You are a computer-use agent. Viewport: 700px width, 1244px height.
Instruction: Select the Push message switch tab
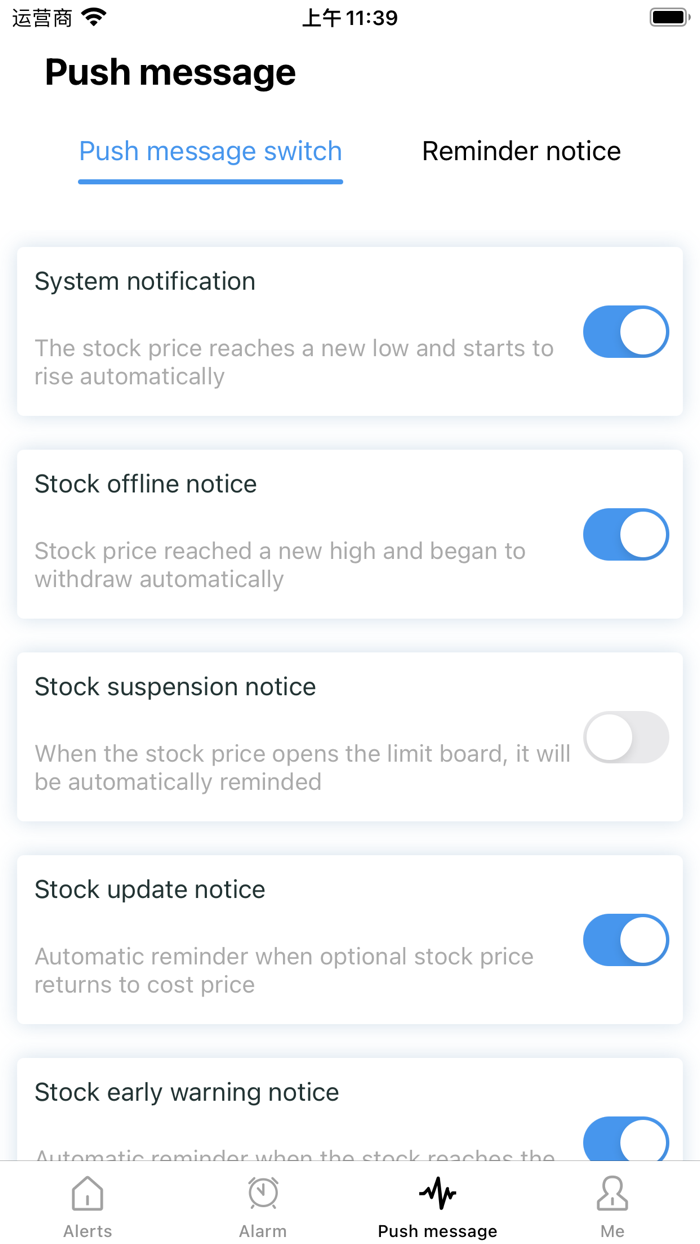coord(210,151)
